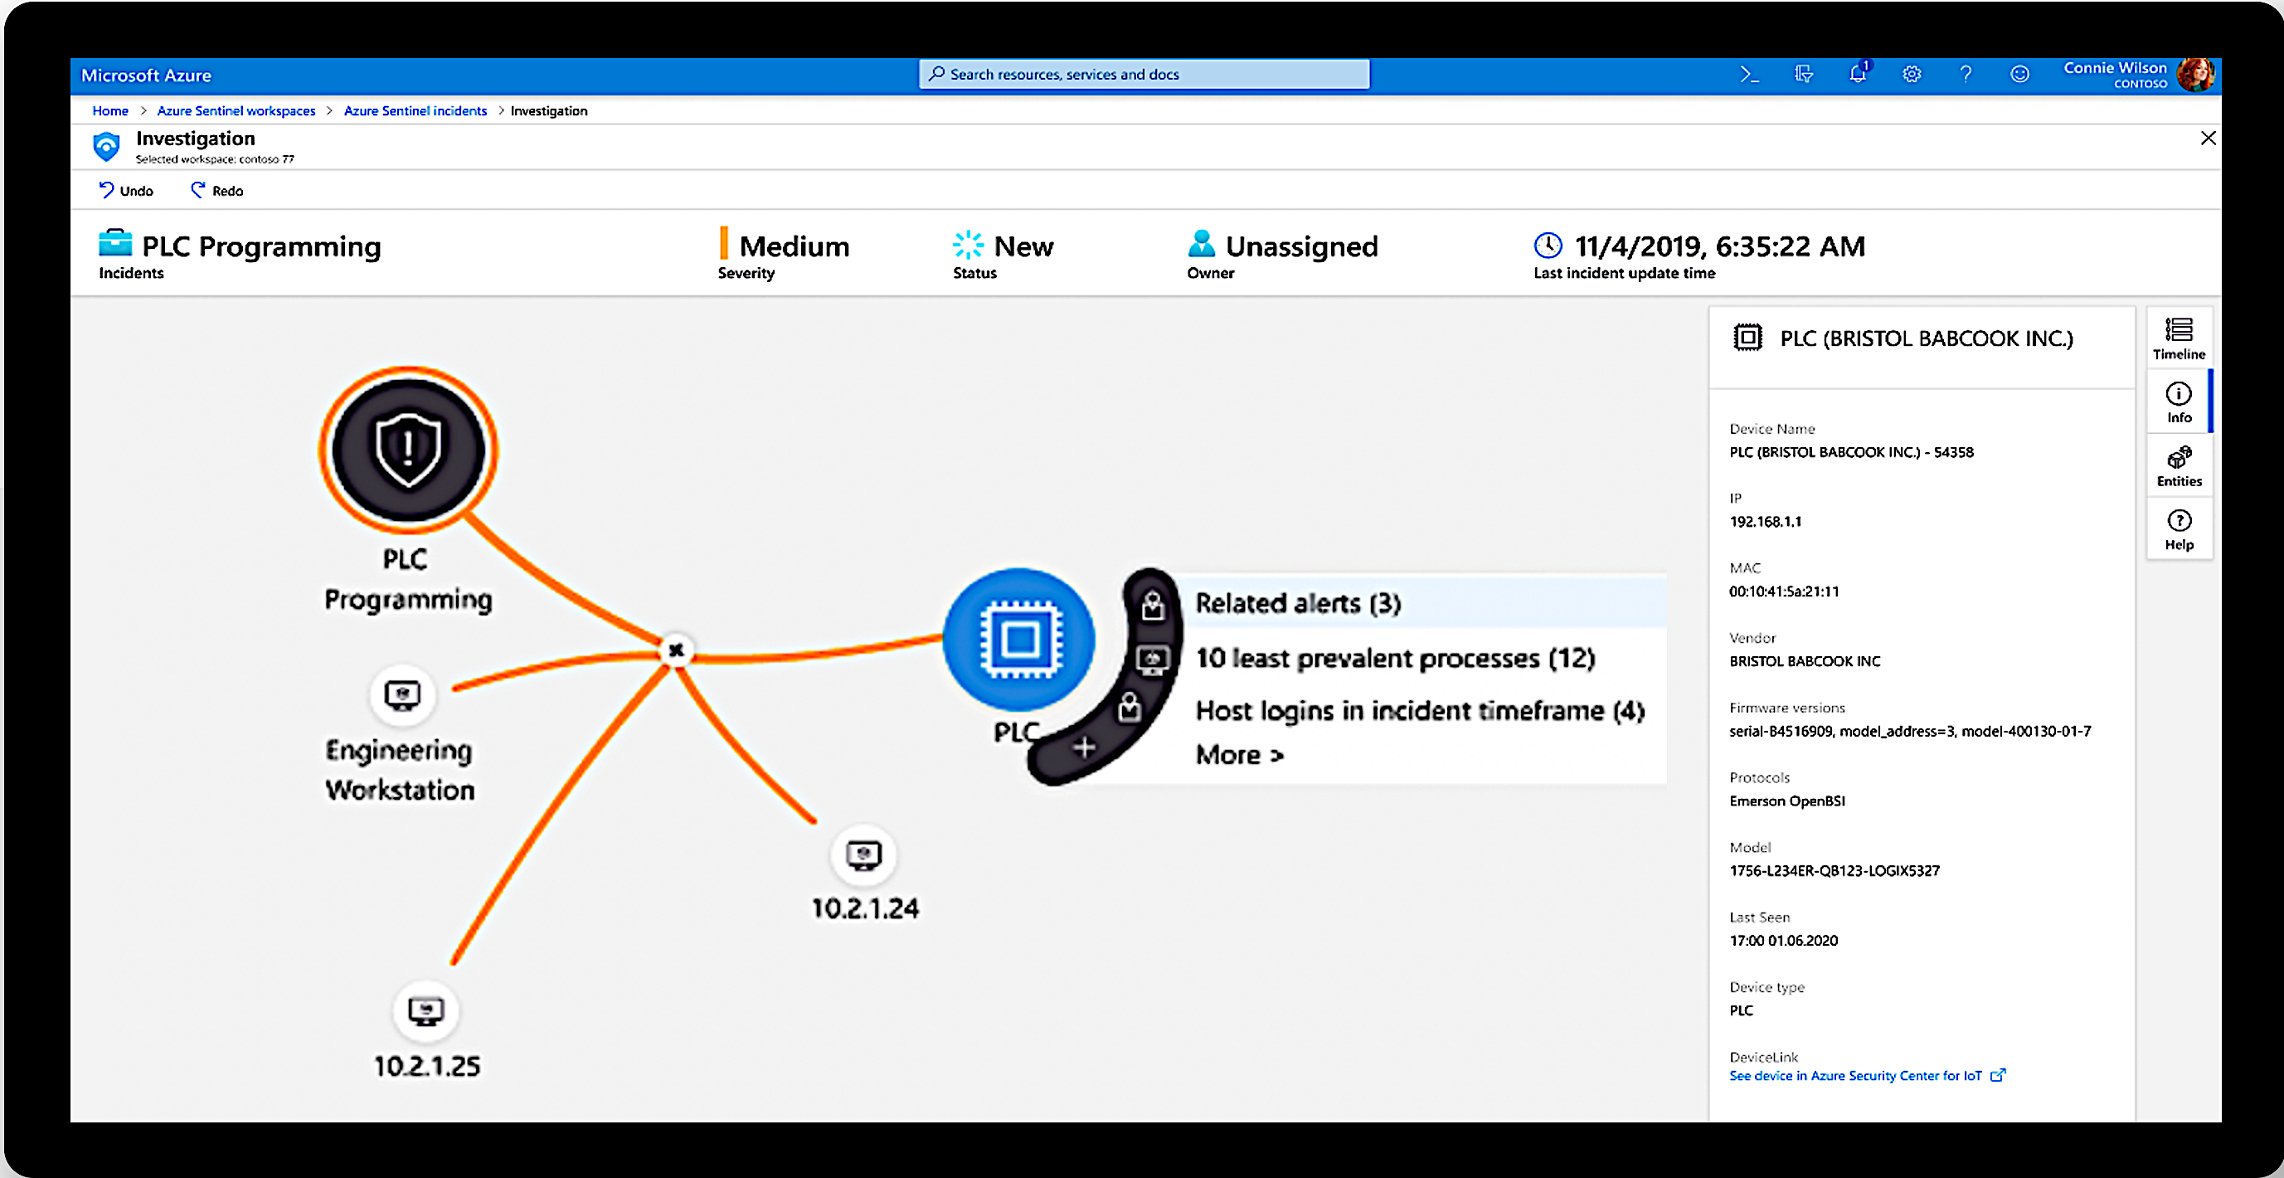Click the plus icon on PLC radial menu

pos(1084,747)
